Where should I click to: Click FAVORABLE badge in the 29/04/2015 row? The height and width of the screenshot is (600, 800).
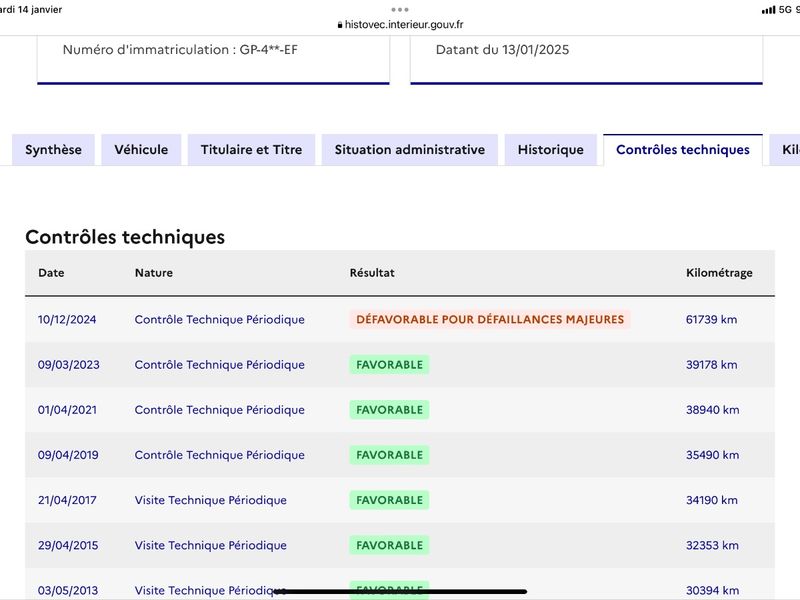point(389,545)
